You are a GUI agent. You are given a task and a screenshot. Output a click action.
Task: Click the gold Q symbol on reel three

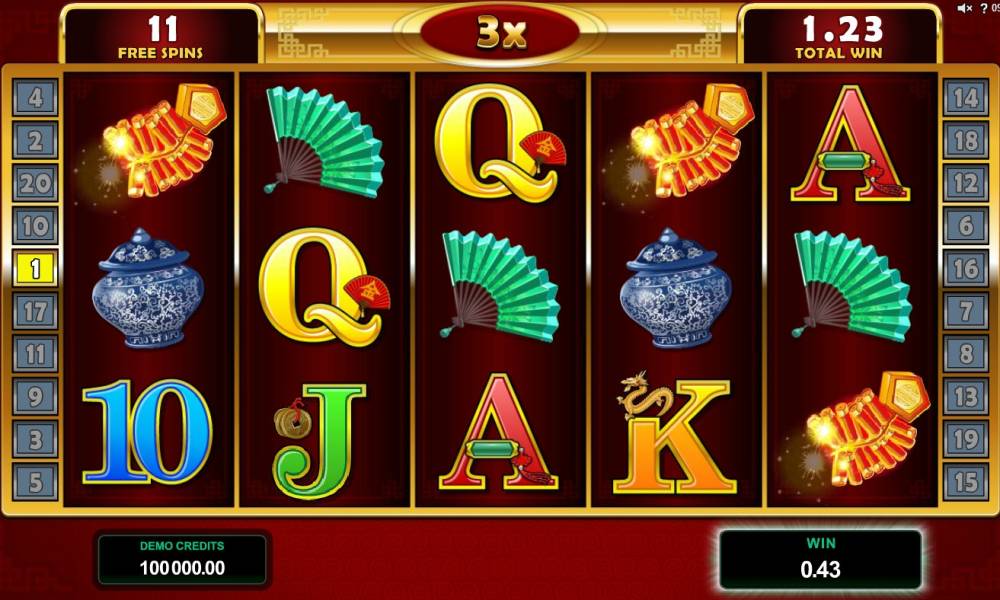[x=500, y=144]
